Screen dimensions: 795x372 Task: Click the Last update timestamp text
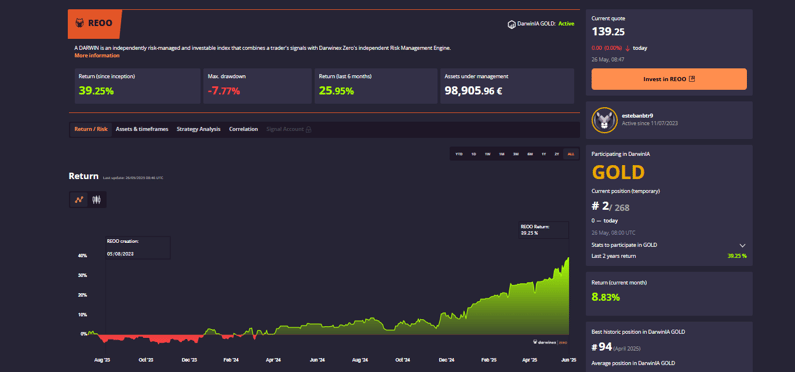[x=133, y=178]
